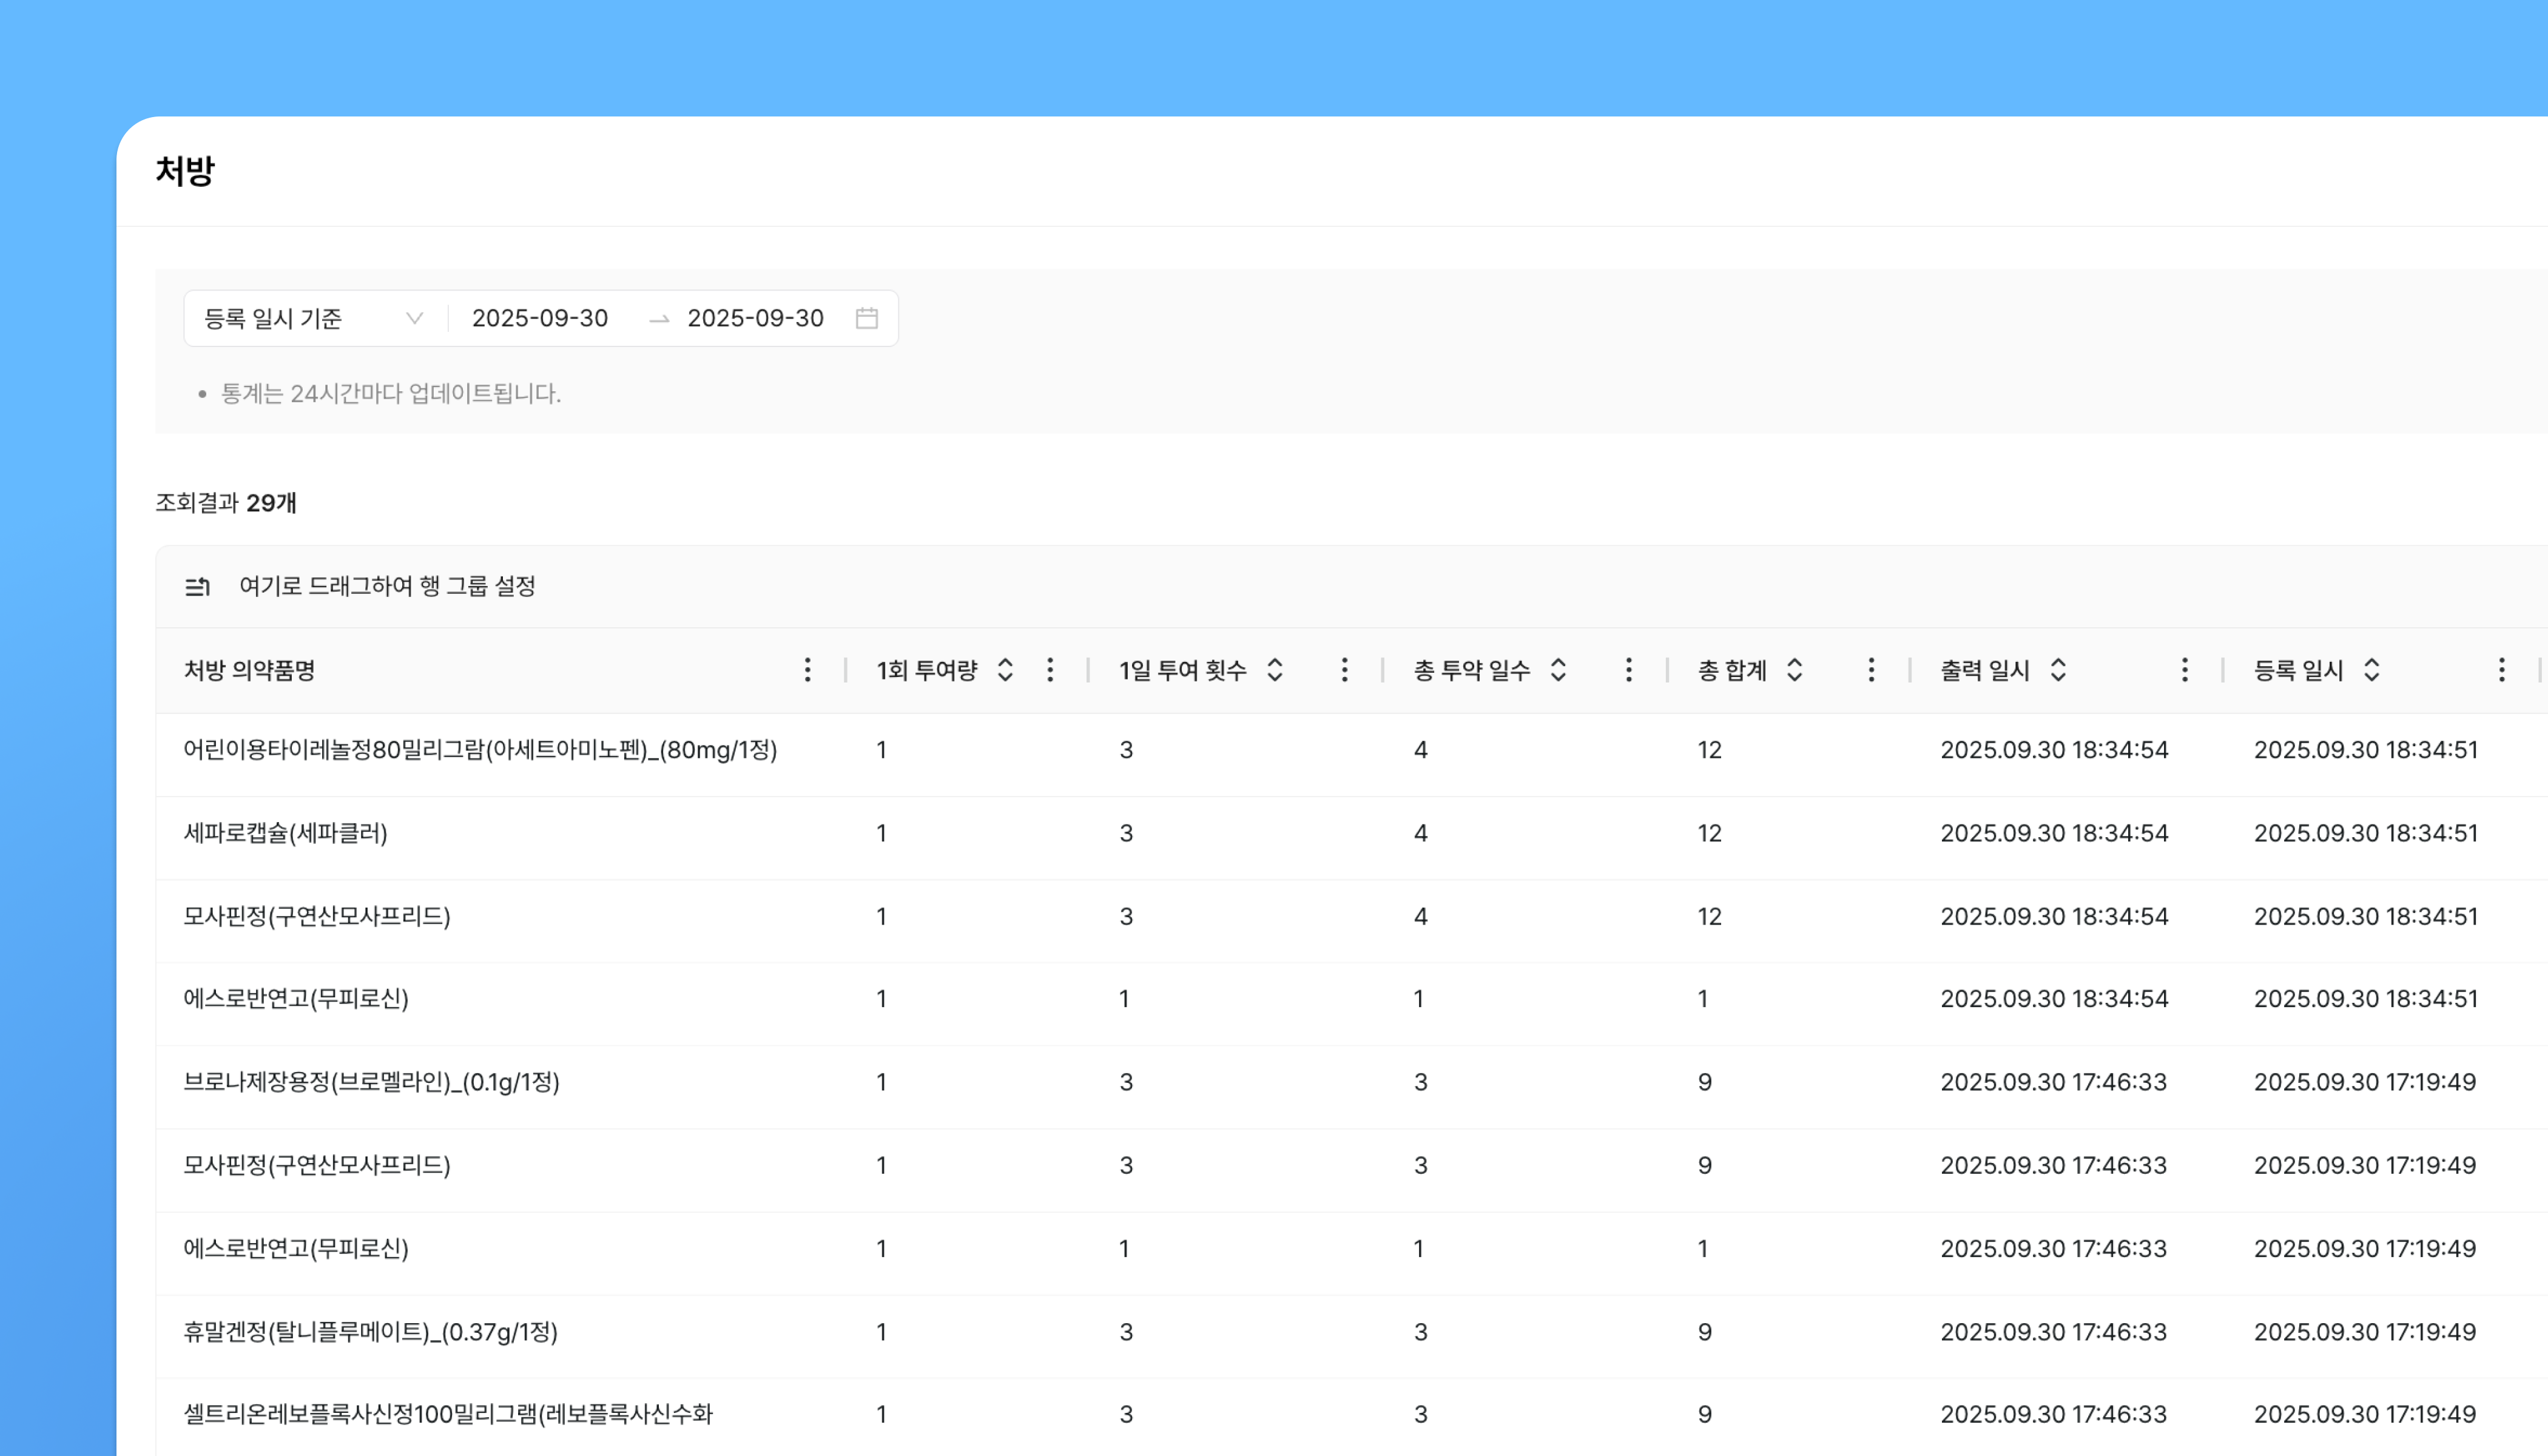This screenshot has width=2548, height=1456.
Task: Click the 총 합계 header label
Action: (x=1733, y=670)
